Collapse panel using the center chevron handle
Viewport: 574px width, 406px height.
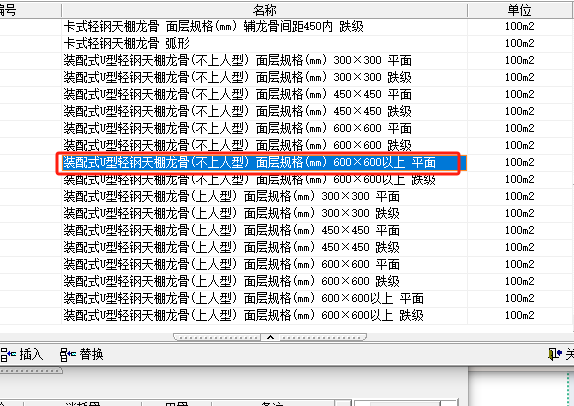(270, 337)
